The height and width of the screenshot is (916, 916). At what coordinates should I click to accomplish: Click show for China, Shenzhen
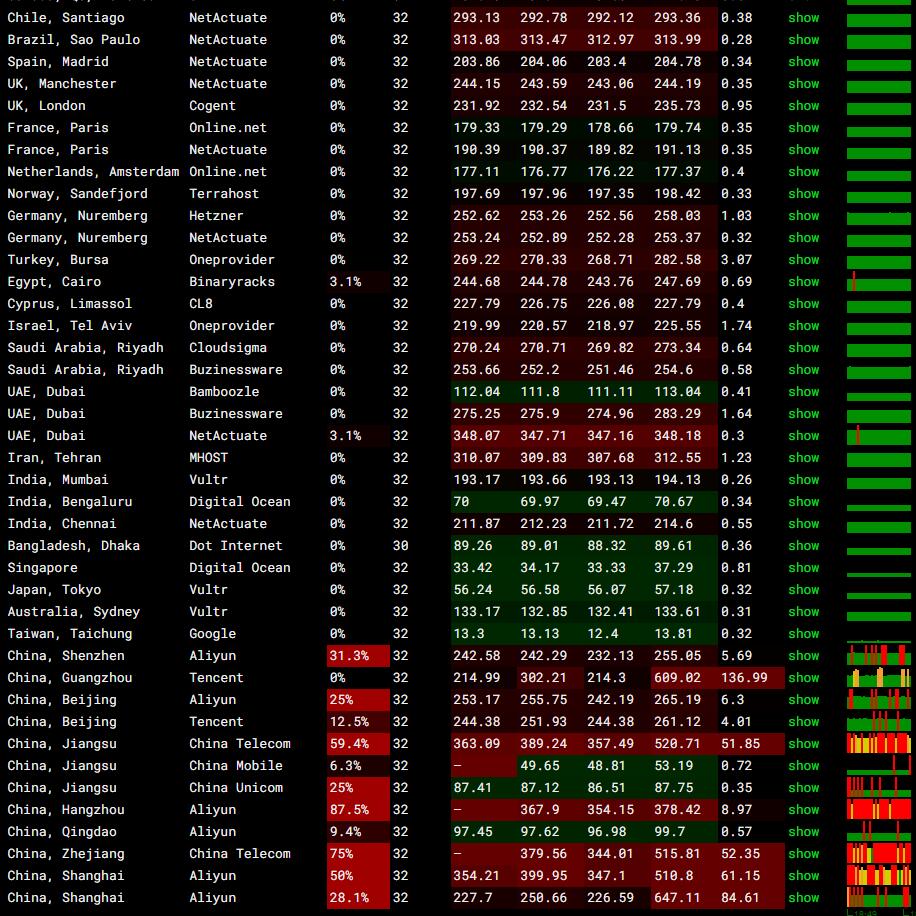803,655
